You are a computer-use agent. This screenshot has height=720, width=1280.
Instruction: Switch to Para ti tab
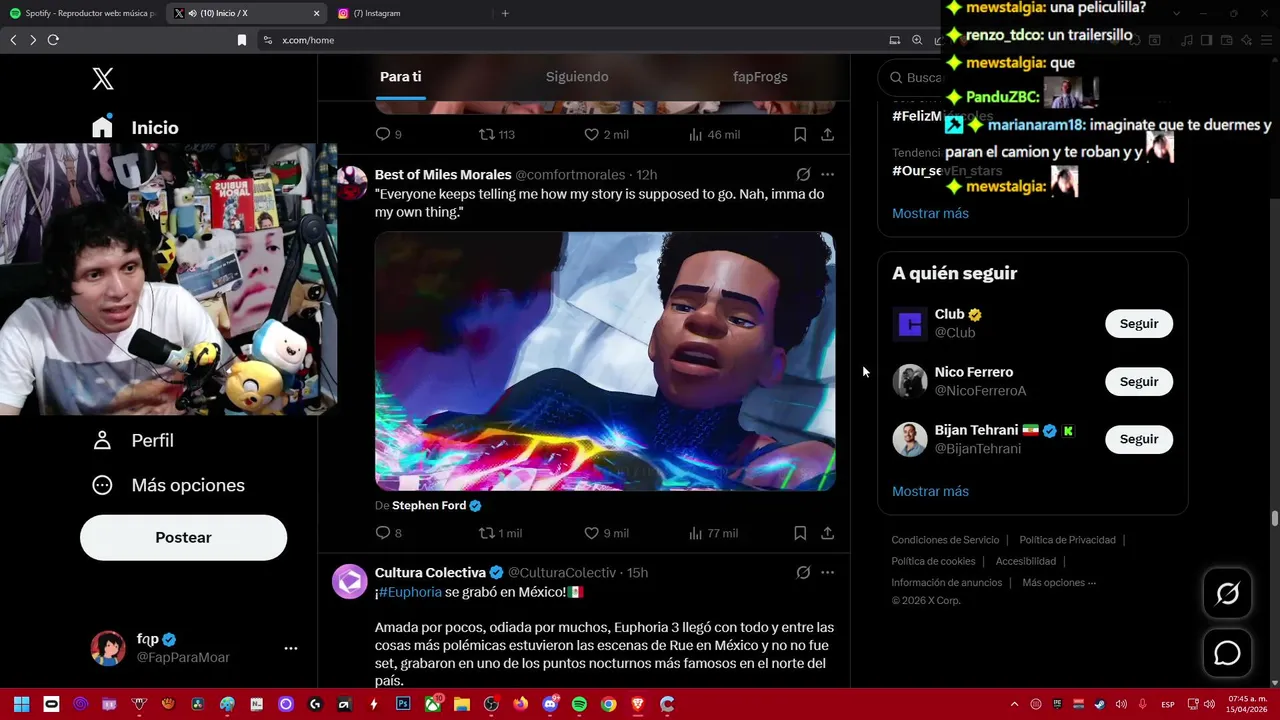(x=400, y=77)
